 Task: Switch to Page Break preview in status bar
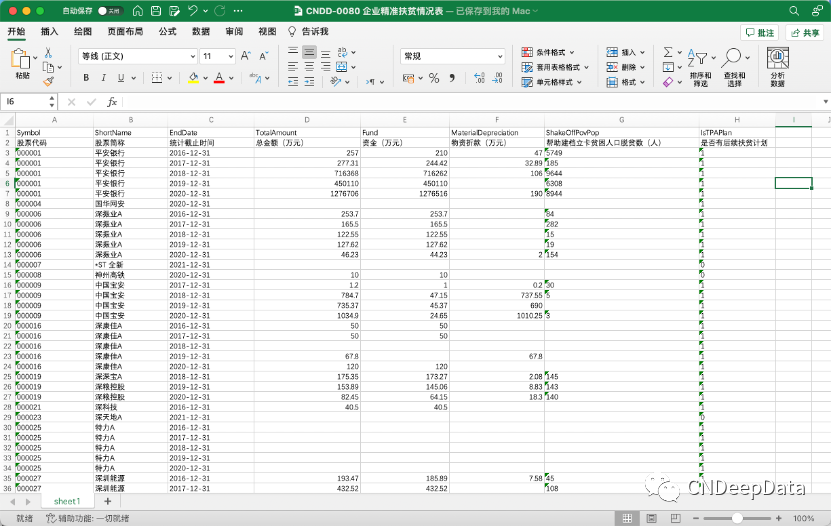coord(675,518)
